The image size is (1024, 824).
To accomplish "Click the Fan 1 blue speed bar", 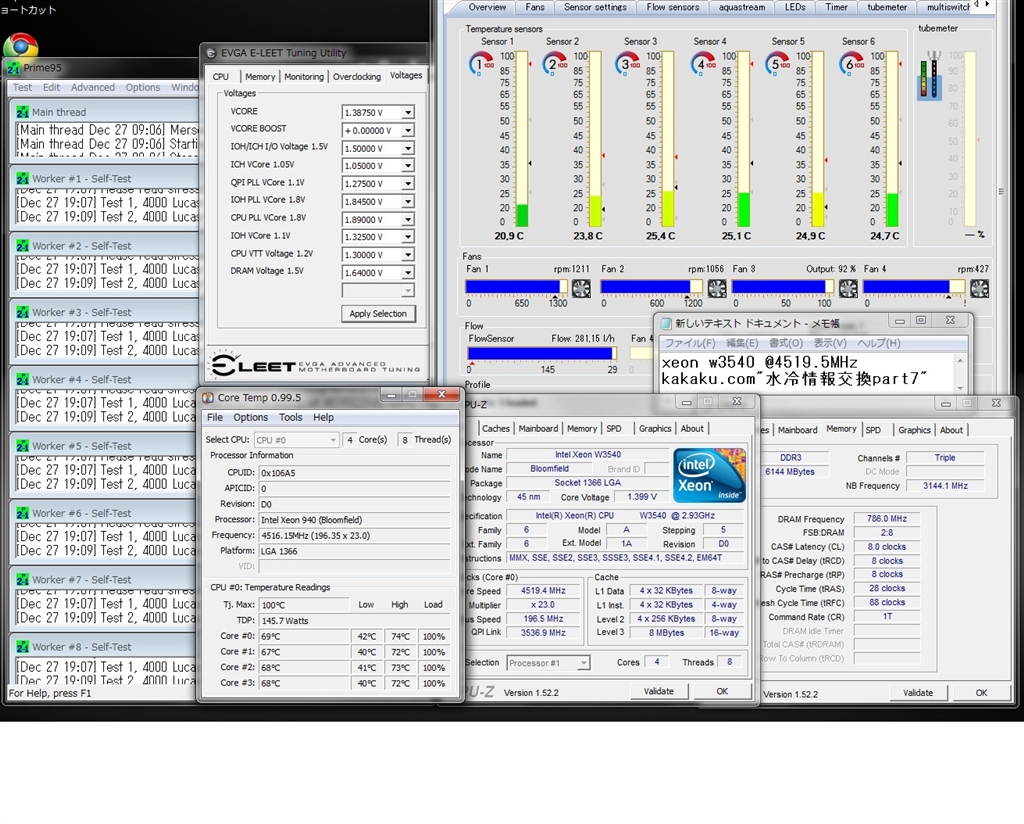I will pos(513,287).
